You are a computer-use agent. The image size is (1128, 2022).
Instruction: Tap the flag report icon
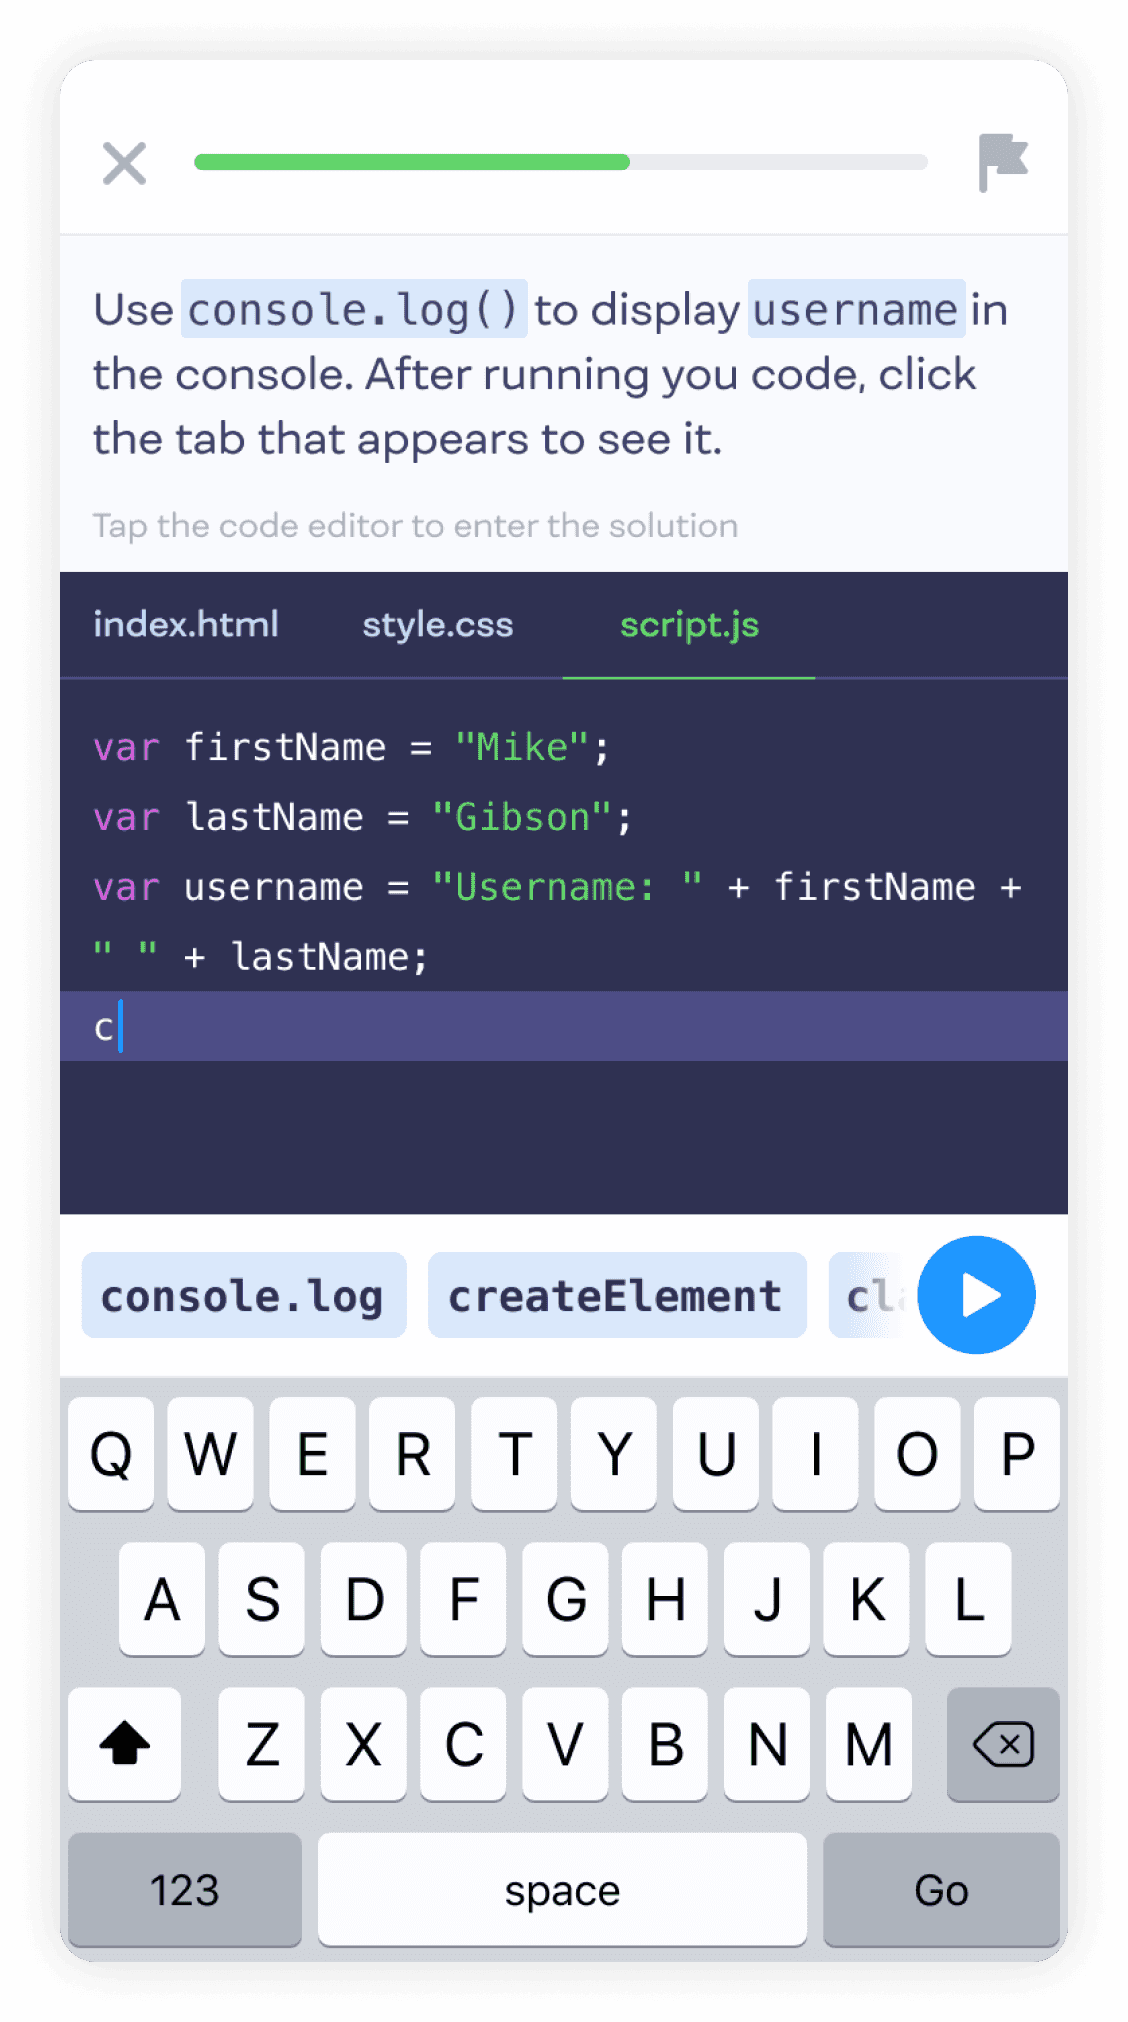click(x=1002, y=162)
